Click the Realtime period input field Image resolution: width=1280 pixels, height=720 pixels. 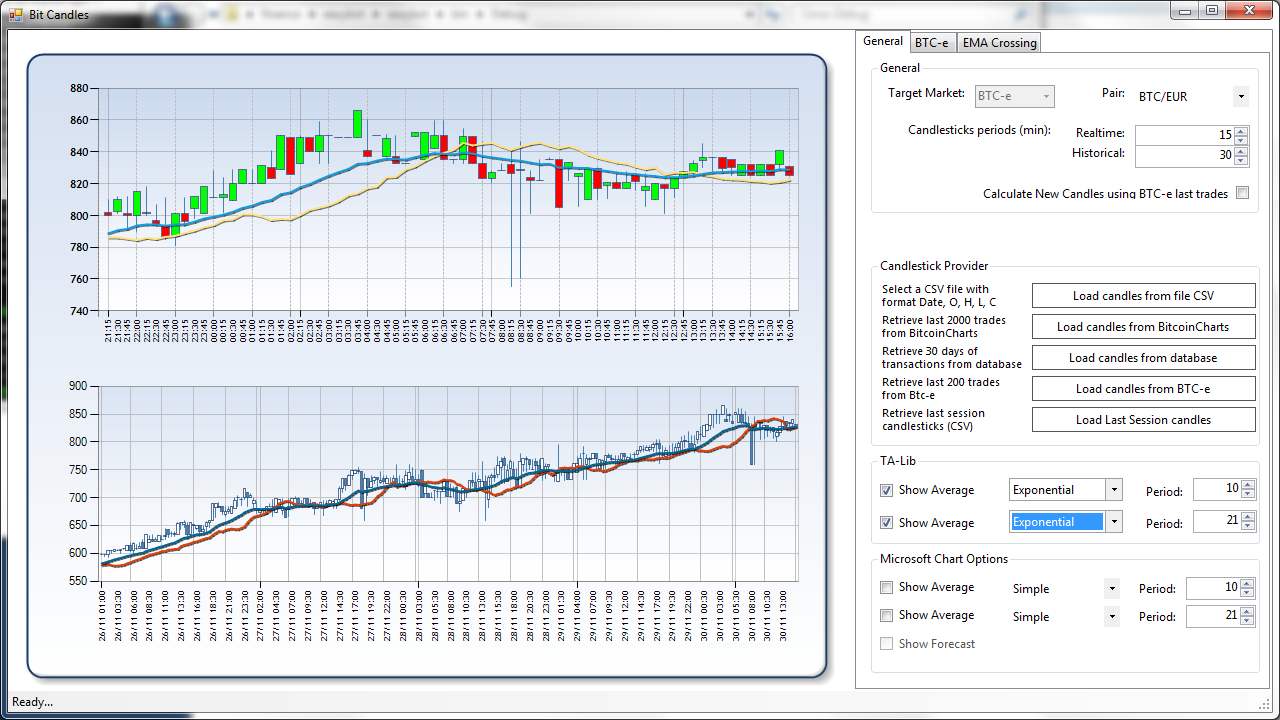[x=1184, y=135]
